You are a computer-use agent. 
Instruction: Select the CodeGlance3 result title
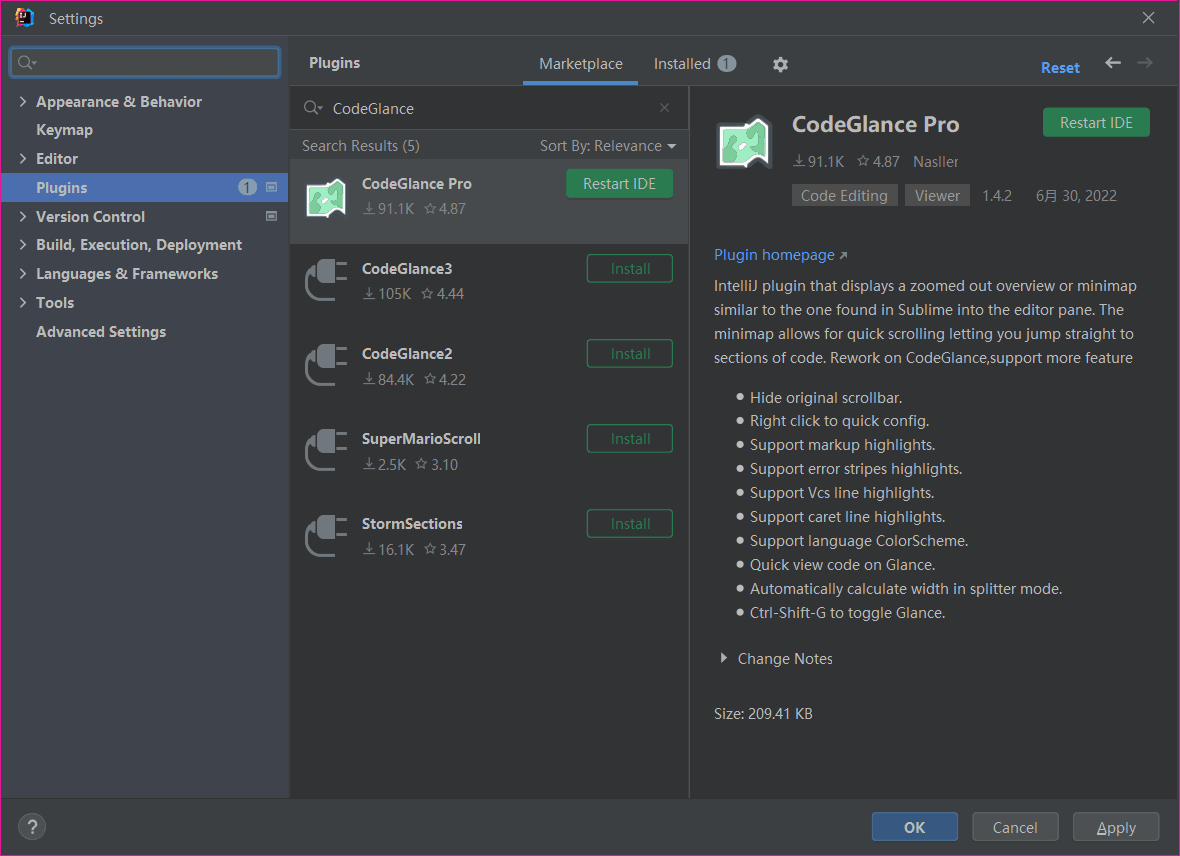[x=407, y=269]
